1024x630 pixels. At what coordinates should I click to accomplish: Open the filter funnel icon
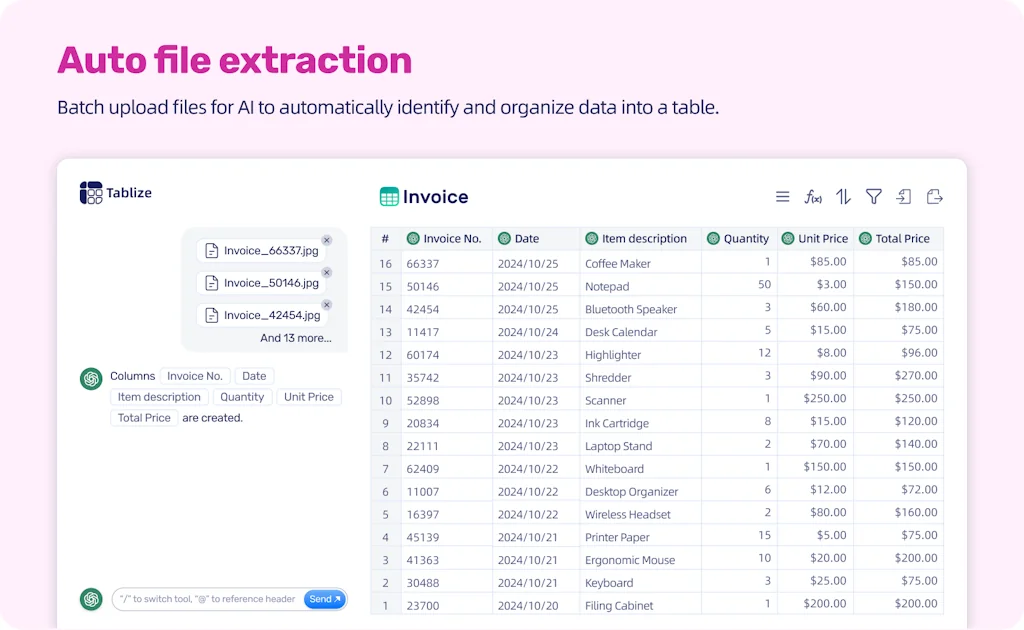point(873,197)
